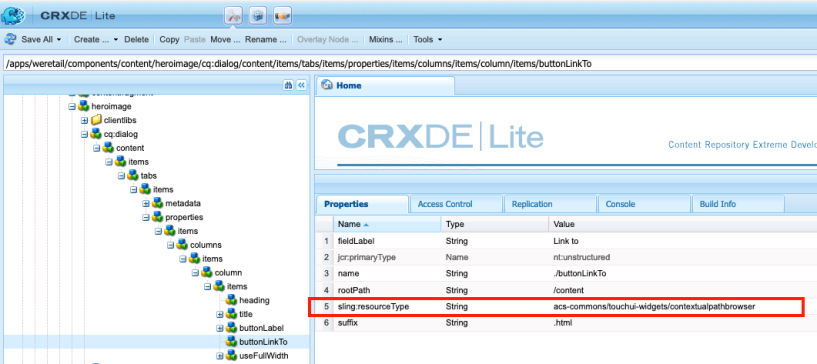The width and height of the screenshot is (817, 364).
Task: Collapse the column tree node
Action: 195,272
